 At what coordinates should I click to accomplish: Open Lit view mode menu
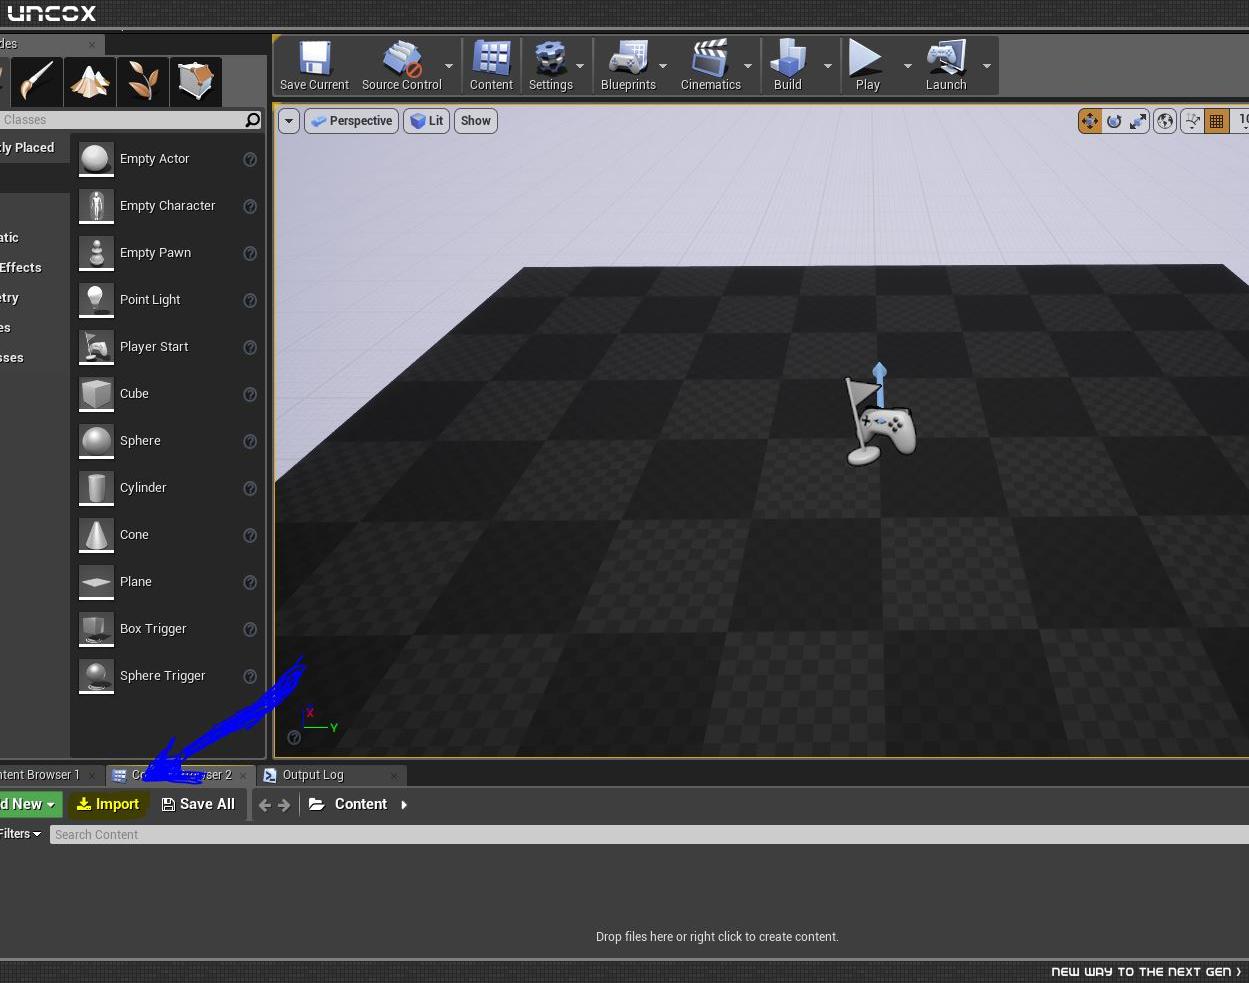point(427,121)
